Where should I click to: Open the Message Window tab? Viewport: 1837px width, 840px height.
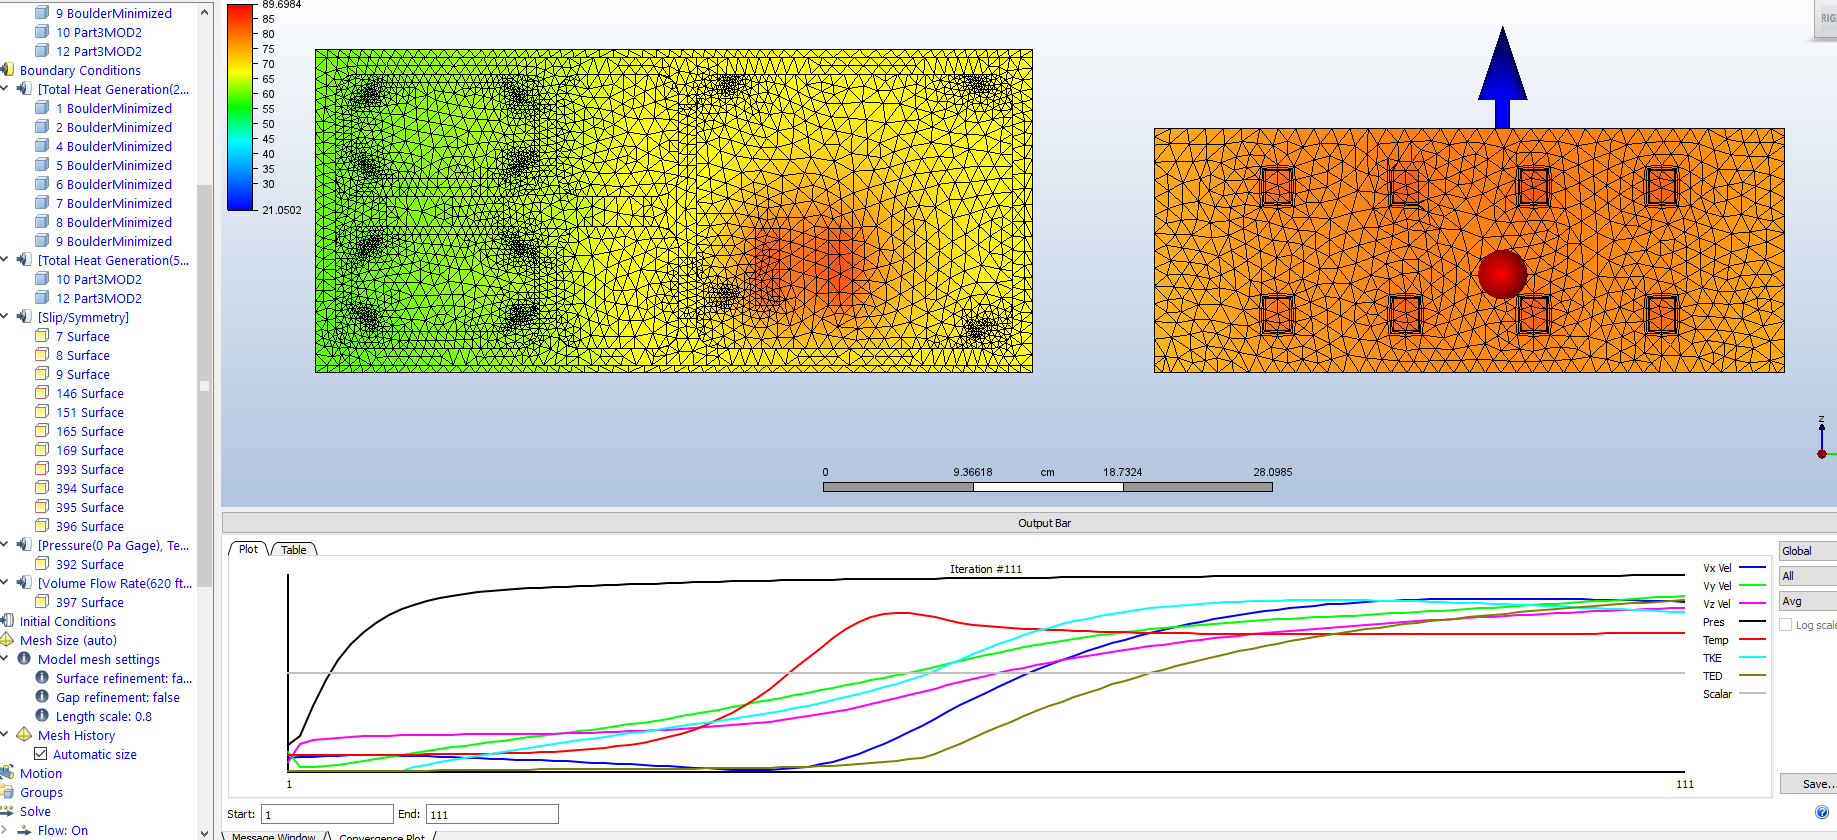(273, 836)
